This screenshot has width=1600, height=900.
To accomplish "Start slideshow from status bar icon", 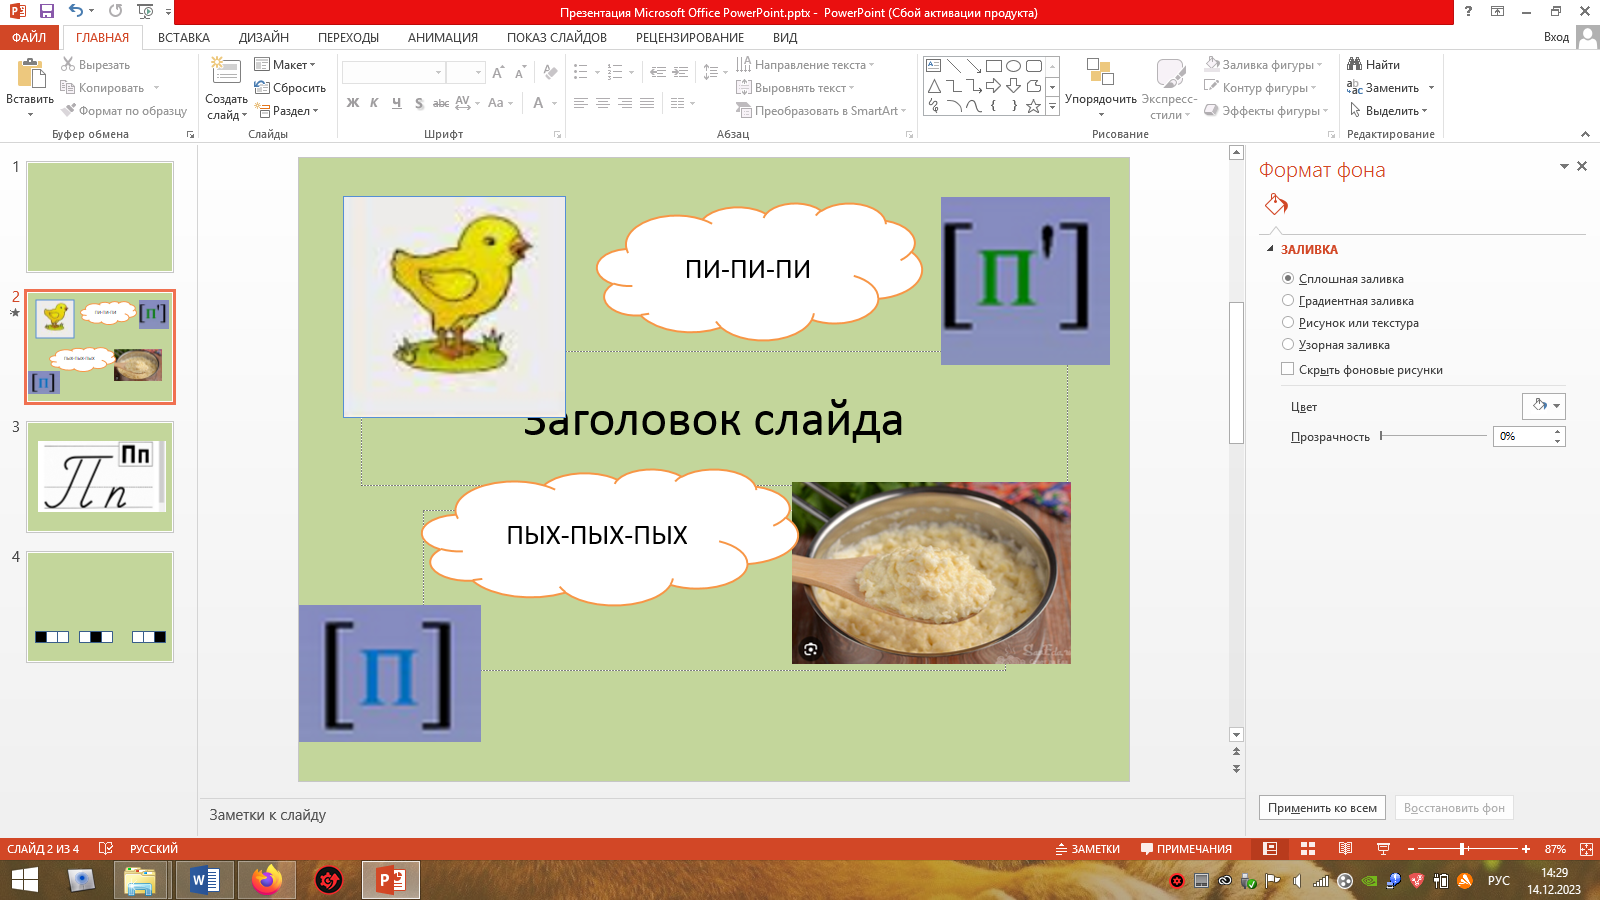I will click(x=1383, y=849).
